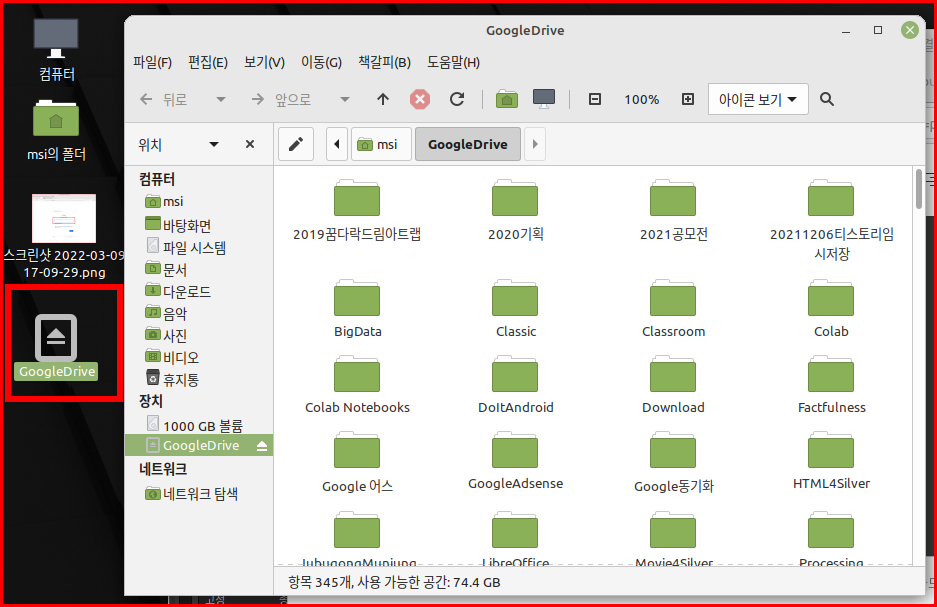Select the Colab folder
The image size is (937, 607).
tap(831, 309)
